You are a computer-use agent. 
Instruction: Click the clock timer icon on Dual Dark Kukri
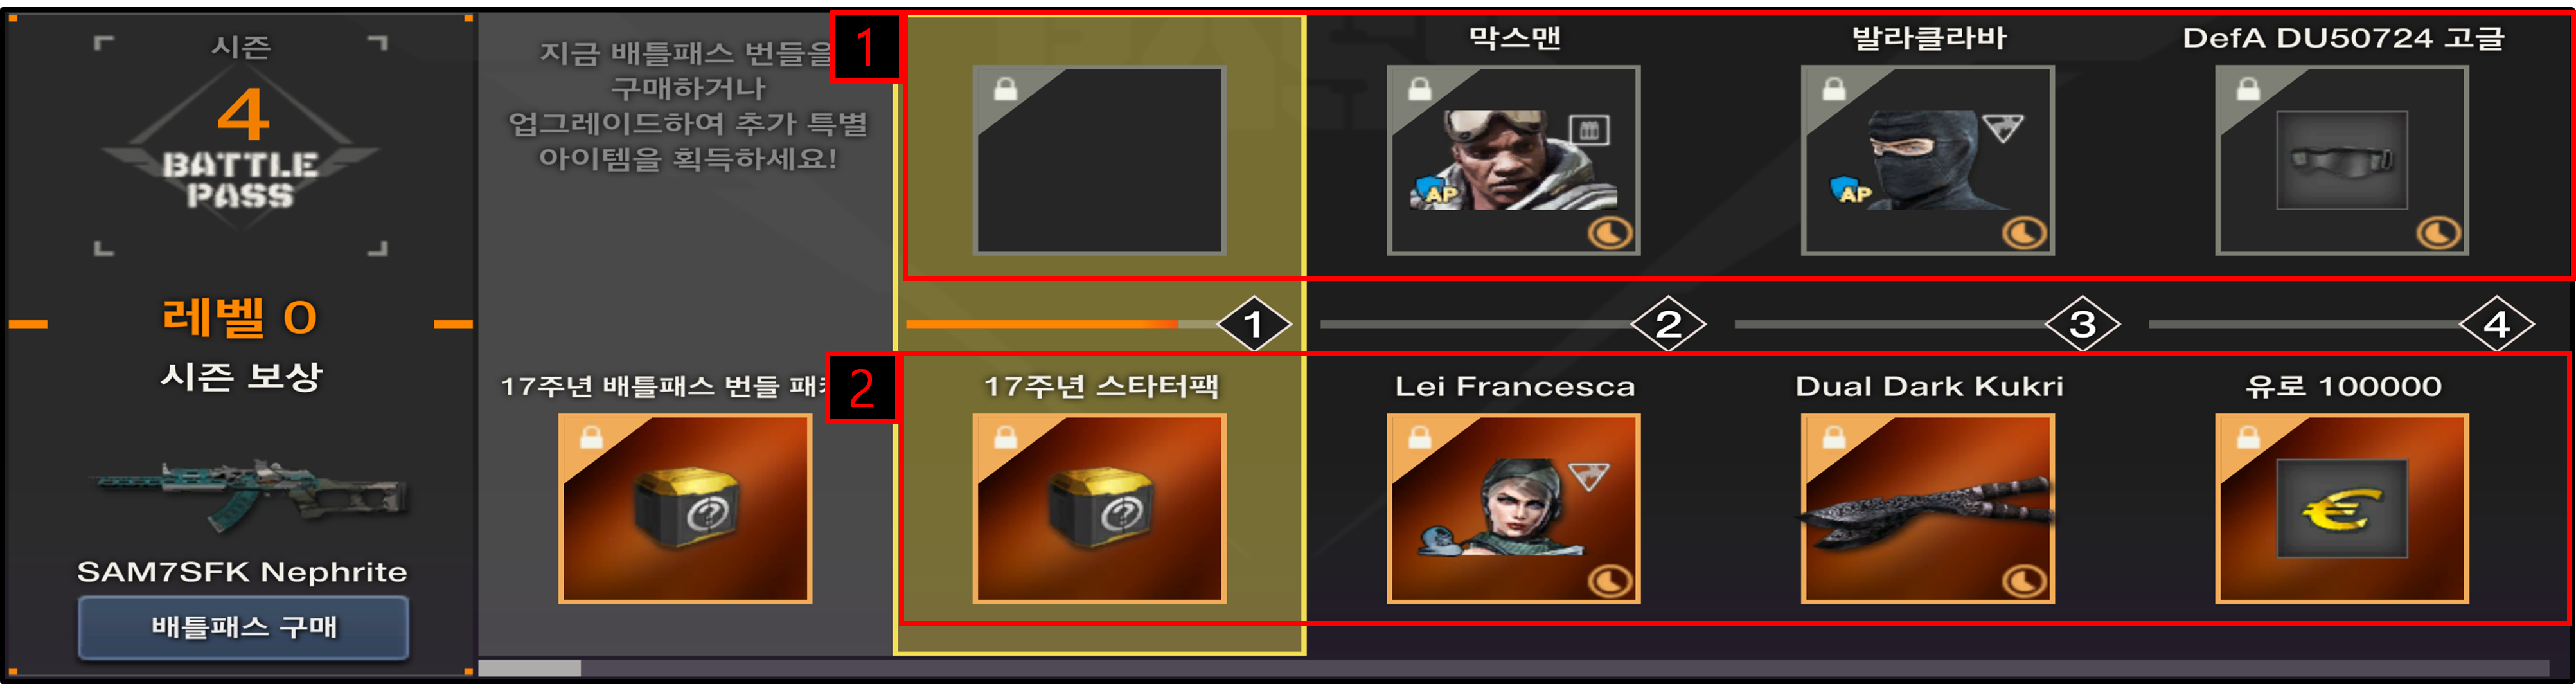(x=2024, y=581)
